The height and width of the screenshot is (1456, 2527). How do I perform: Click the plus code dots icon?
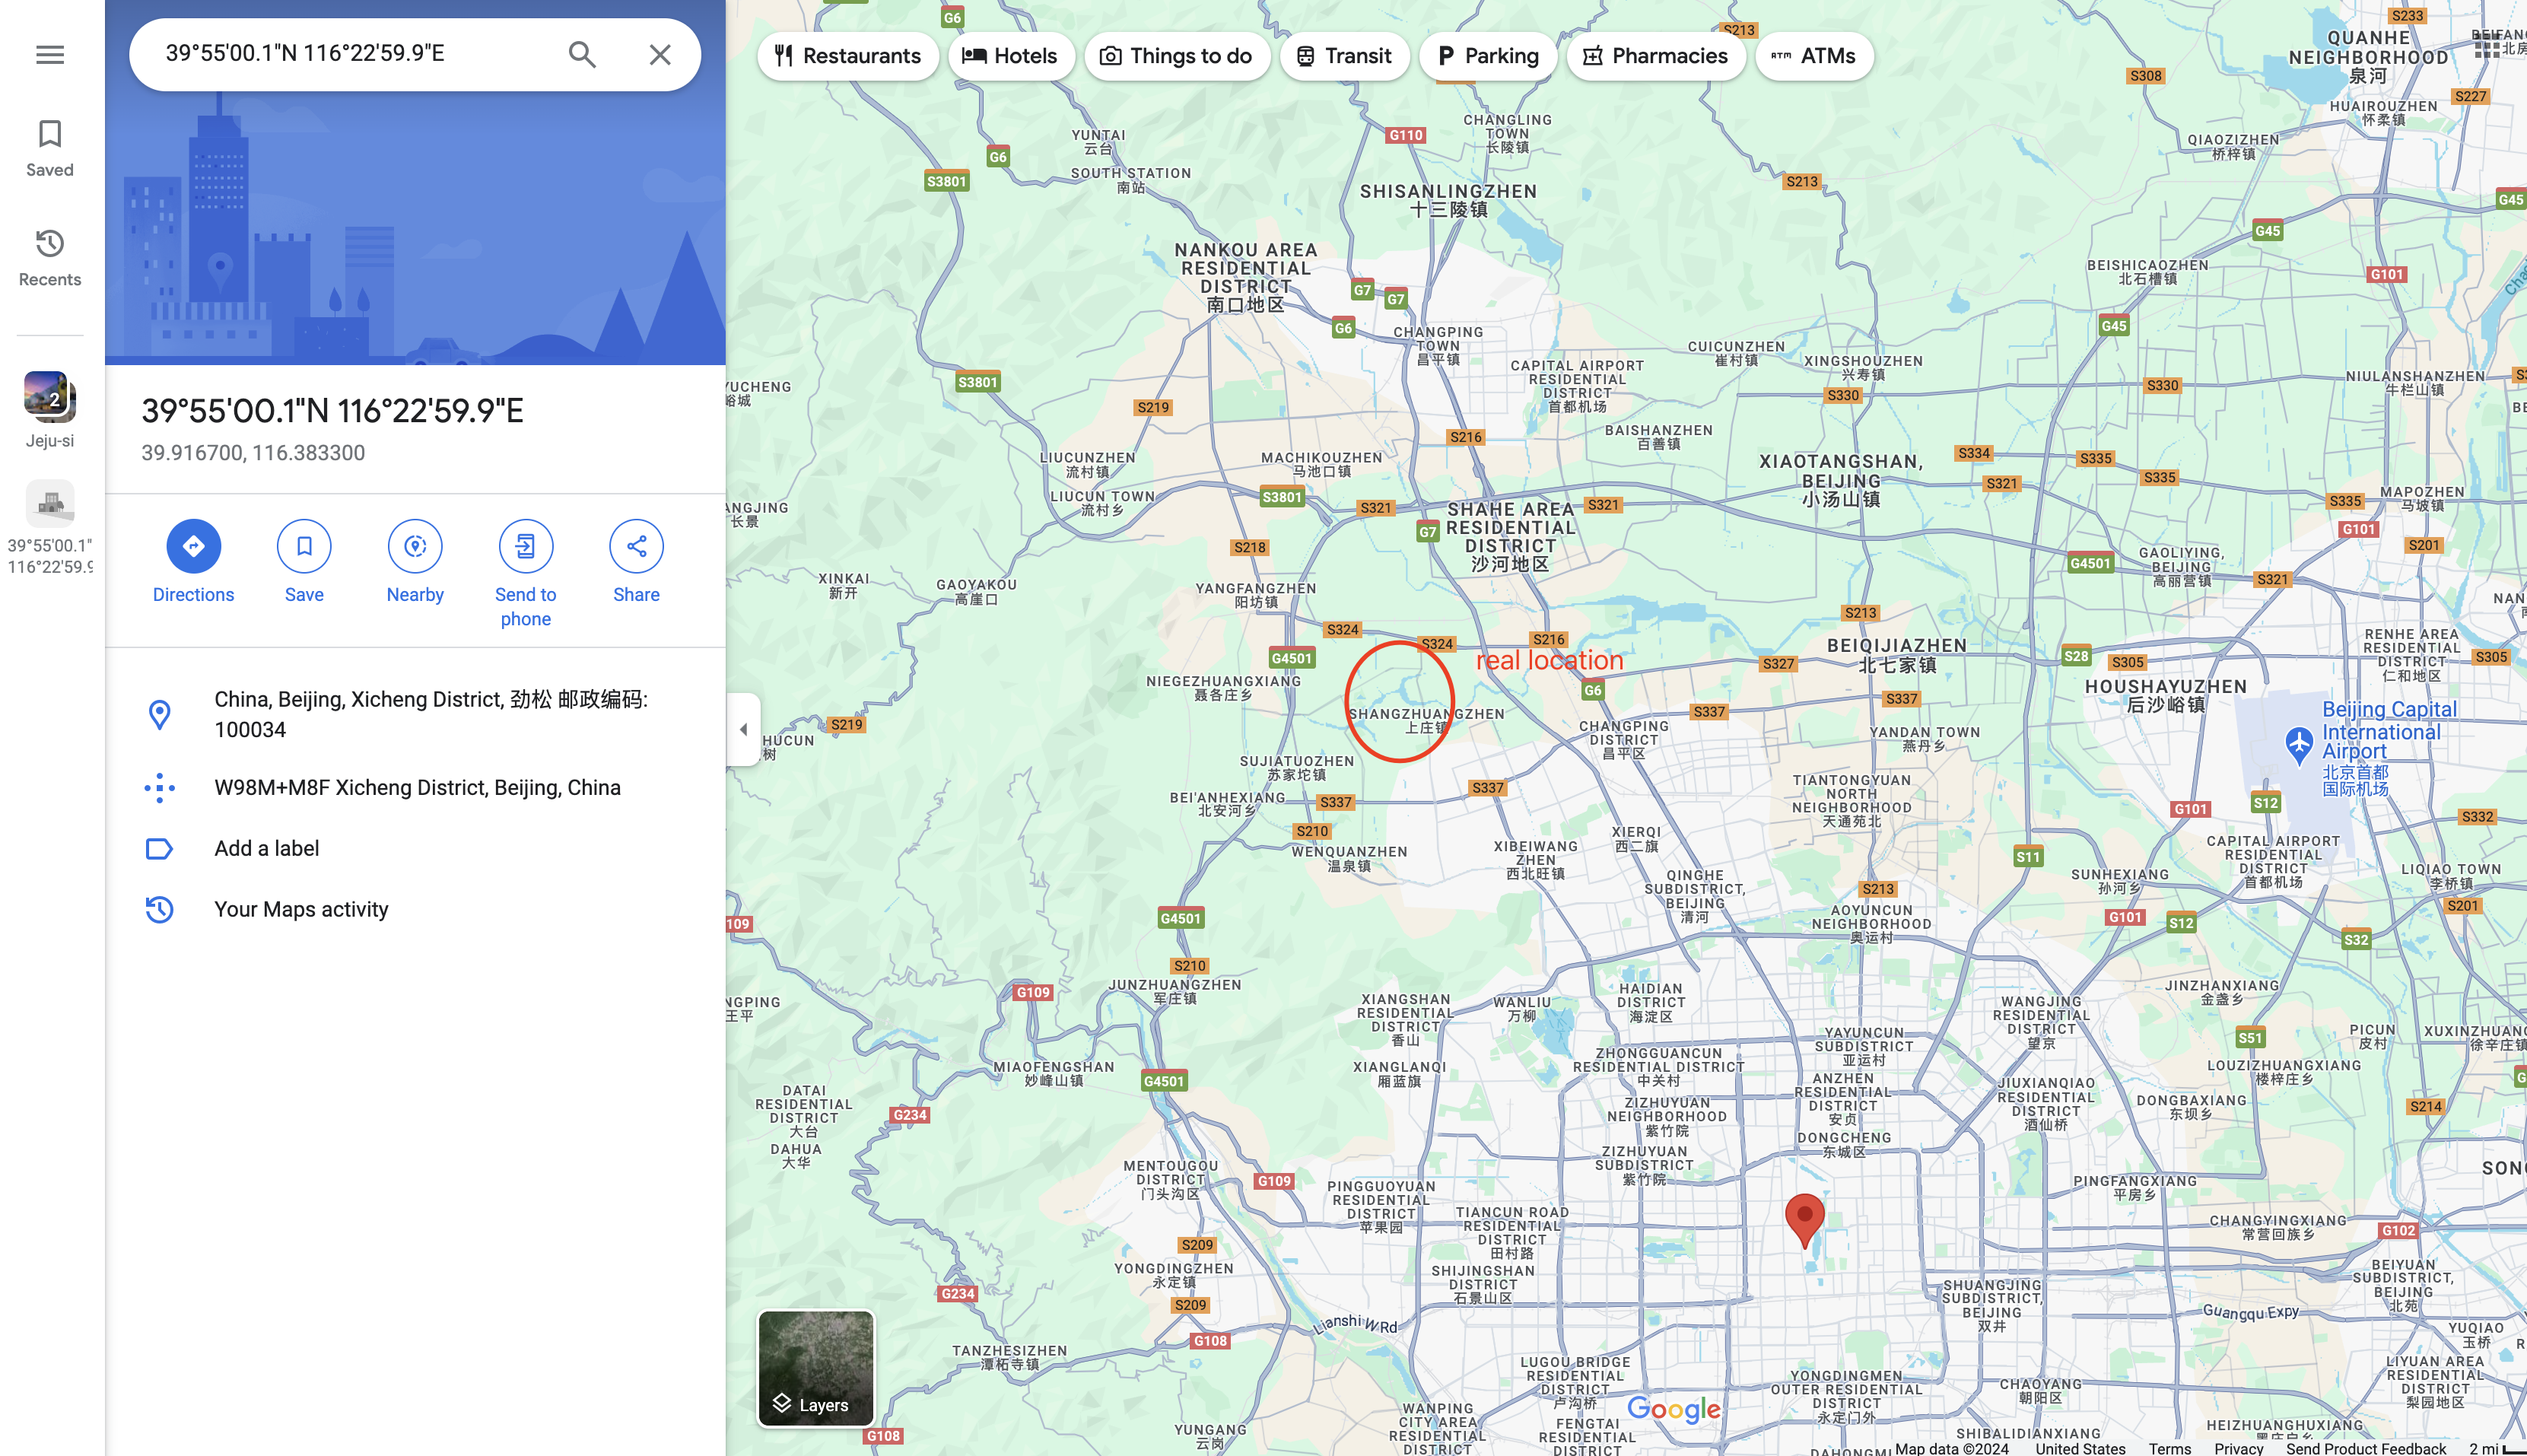point(159,788)
